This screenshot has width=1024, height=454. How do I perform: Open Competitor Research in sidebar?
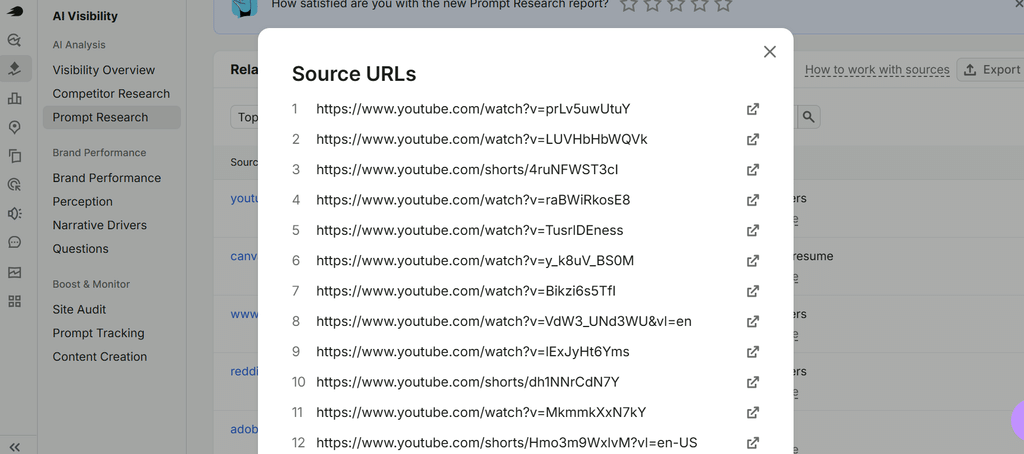[111, 93]
